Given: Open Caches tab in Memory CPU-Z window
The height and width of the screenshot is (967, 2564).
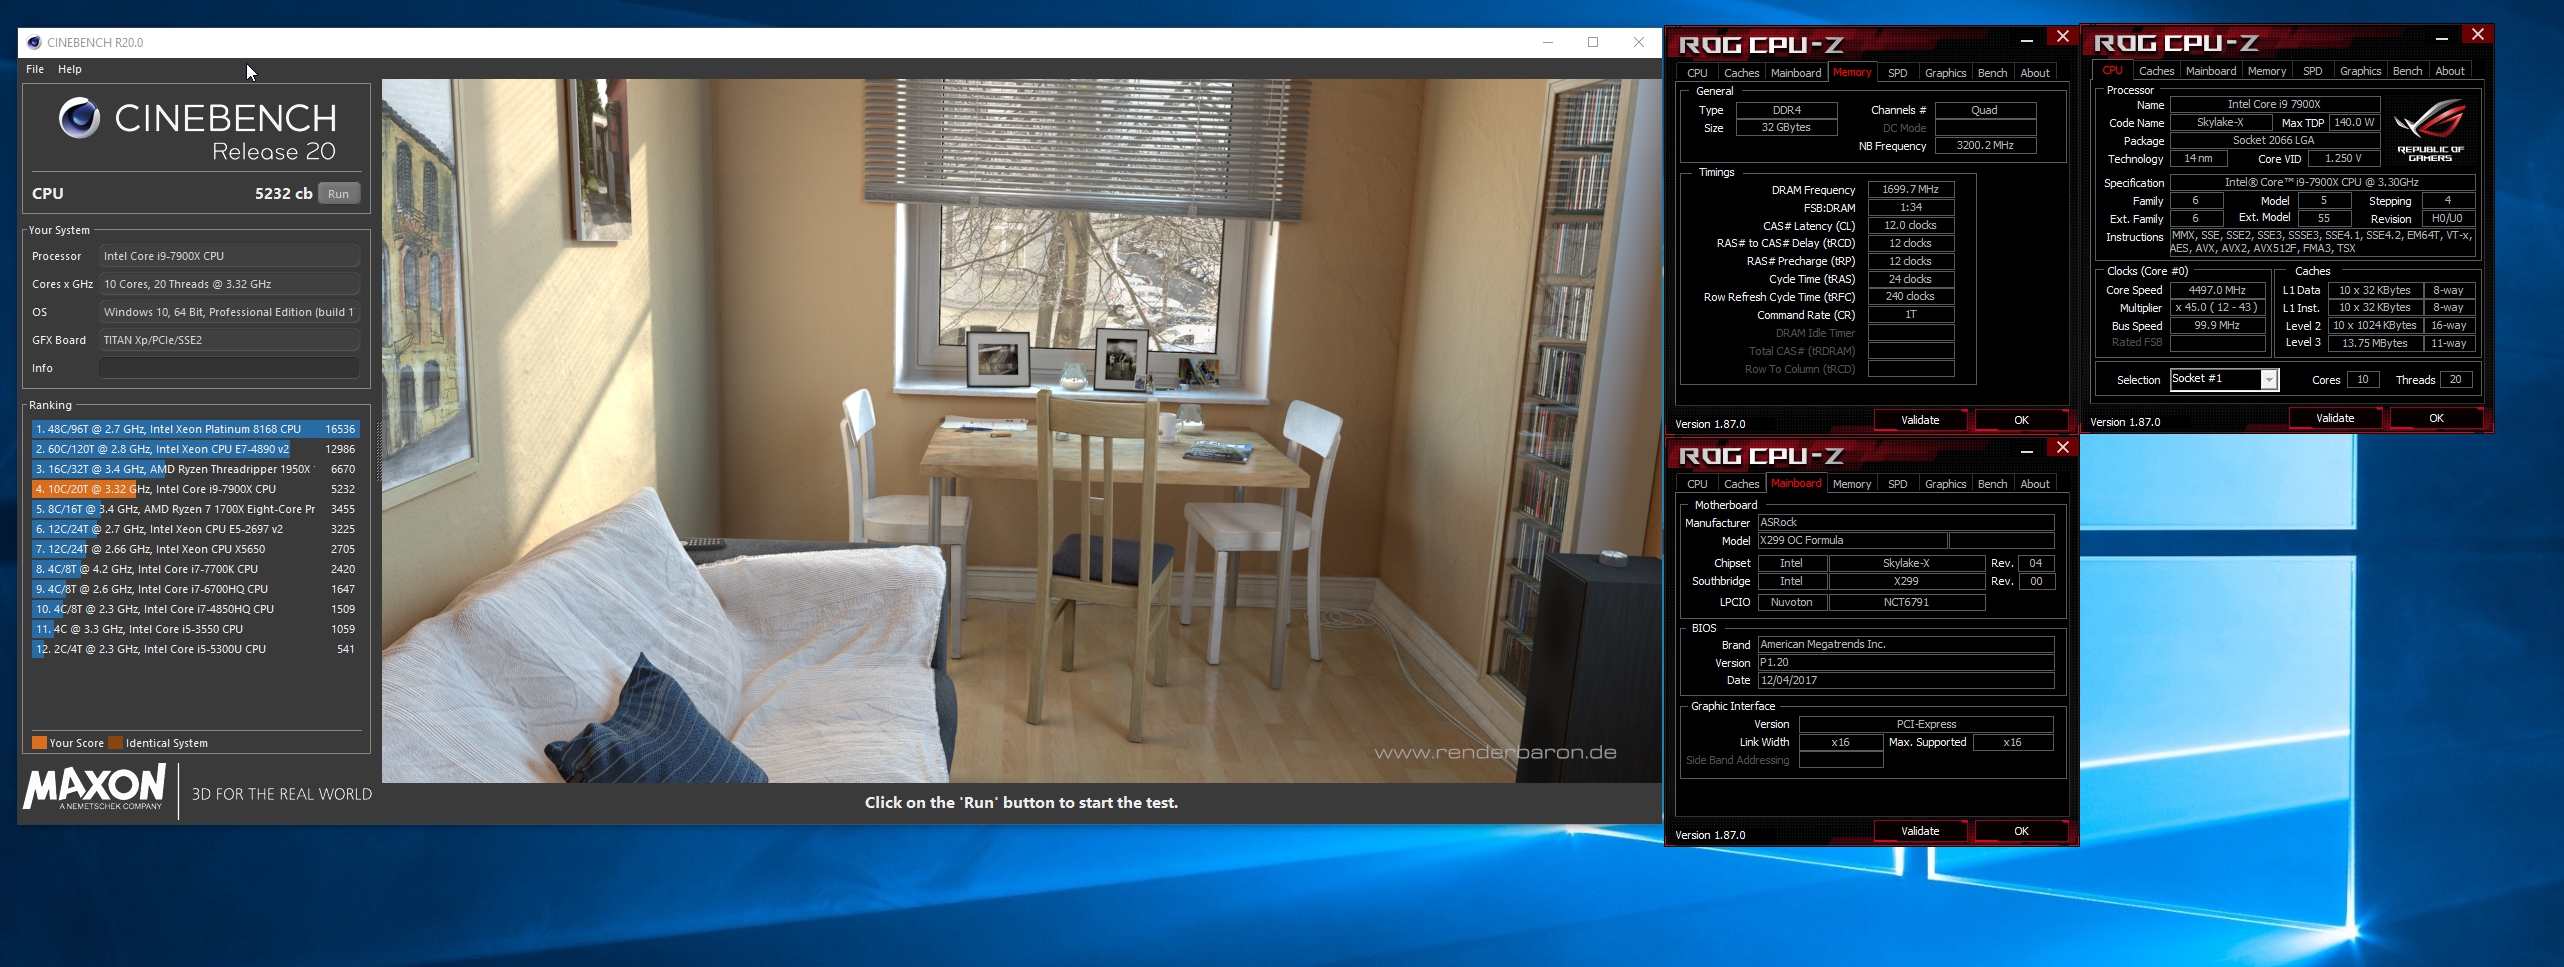Looking at the screenshot, I should (x=1741, y=73).
